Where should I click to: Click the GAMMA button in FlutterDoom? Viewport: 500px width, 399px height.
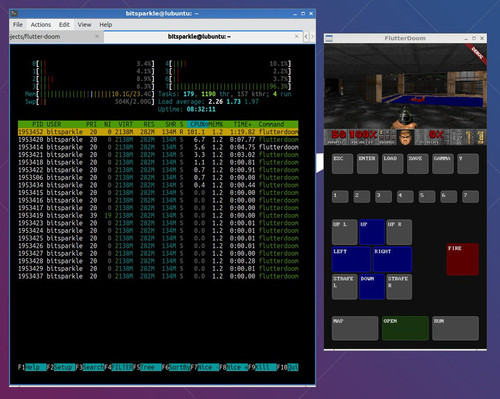(x=443, y=163)
